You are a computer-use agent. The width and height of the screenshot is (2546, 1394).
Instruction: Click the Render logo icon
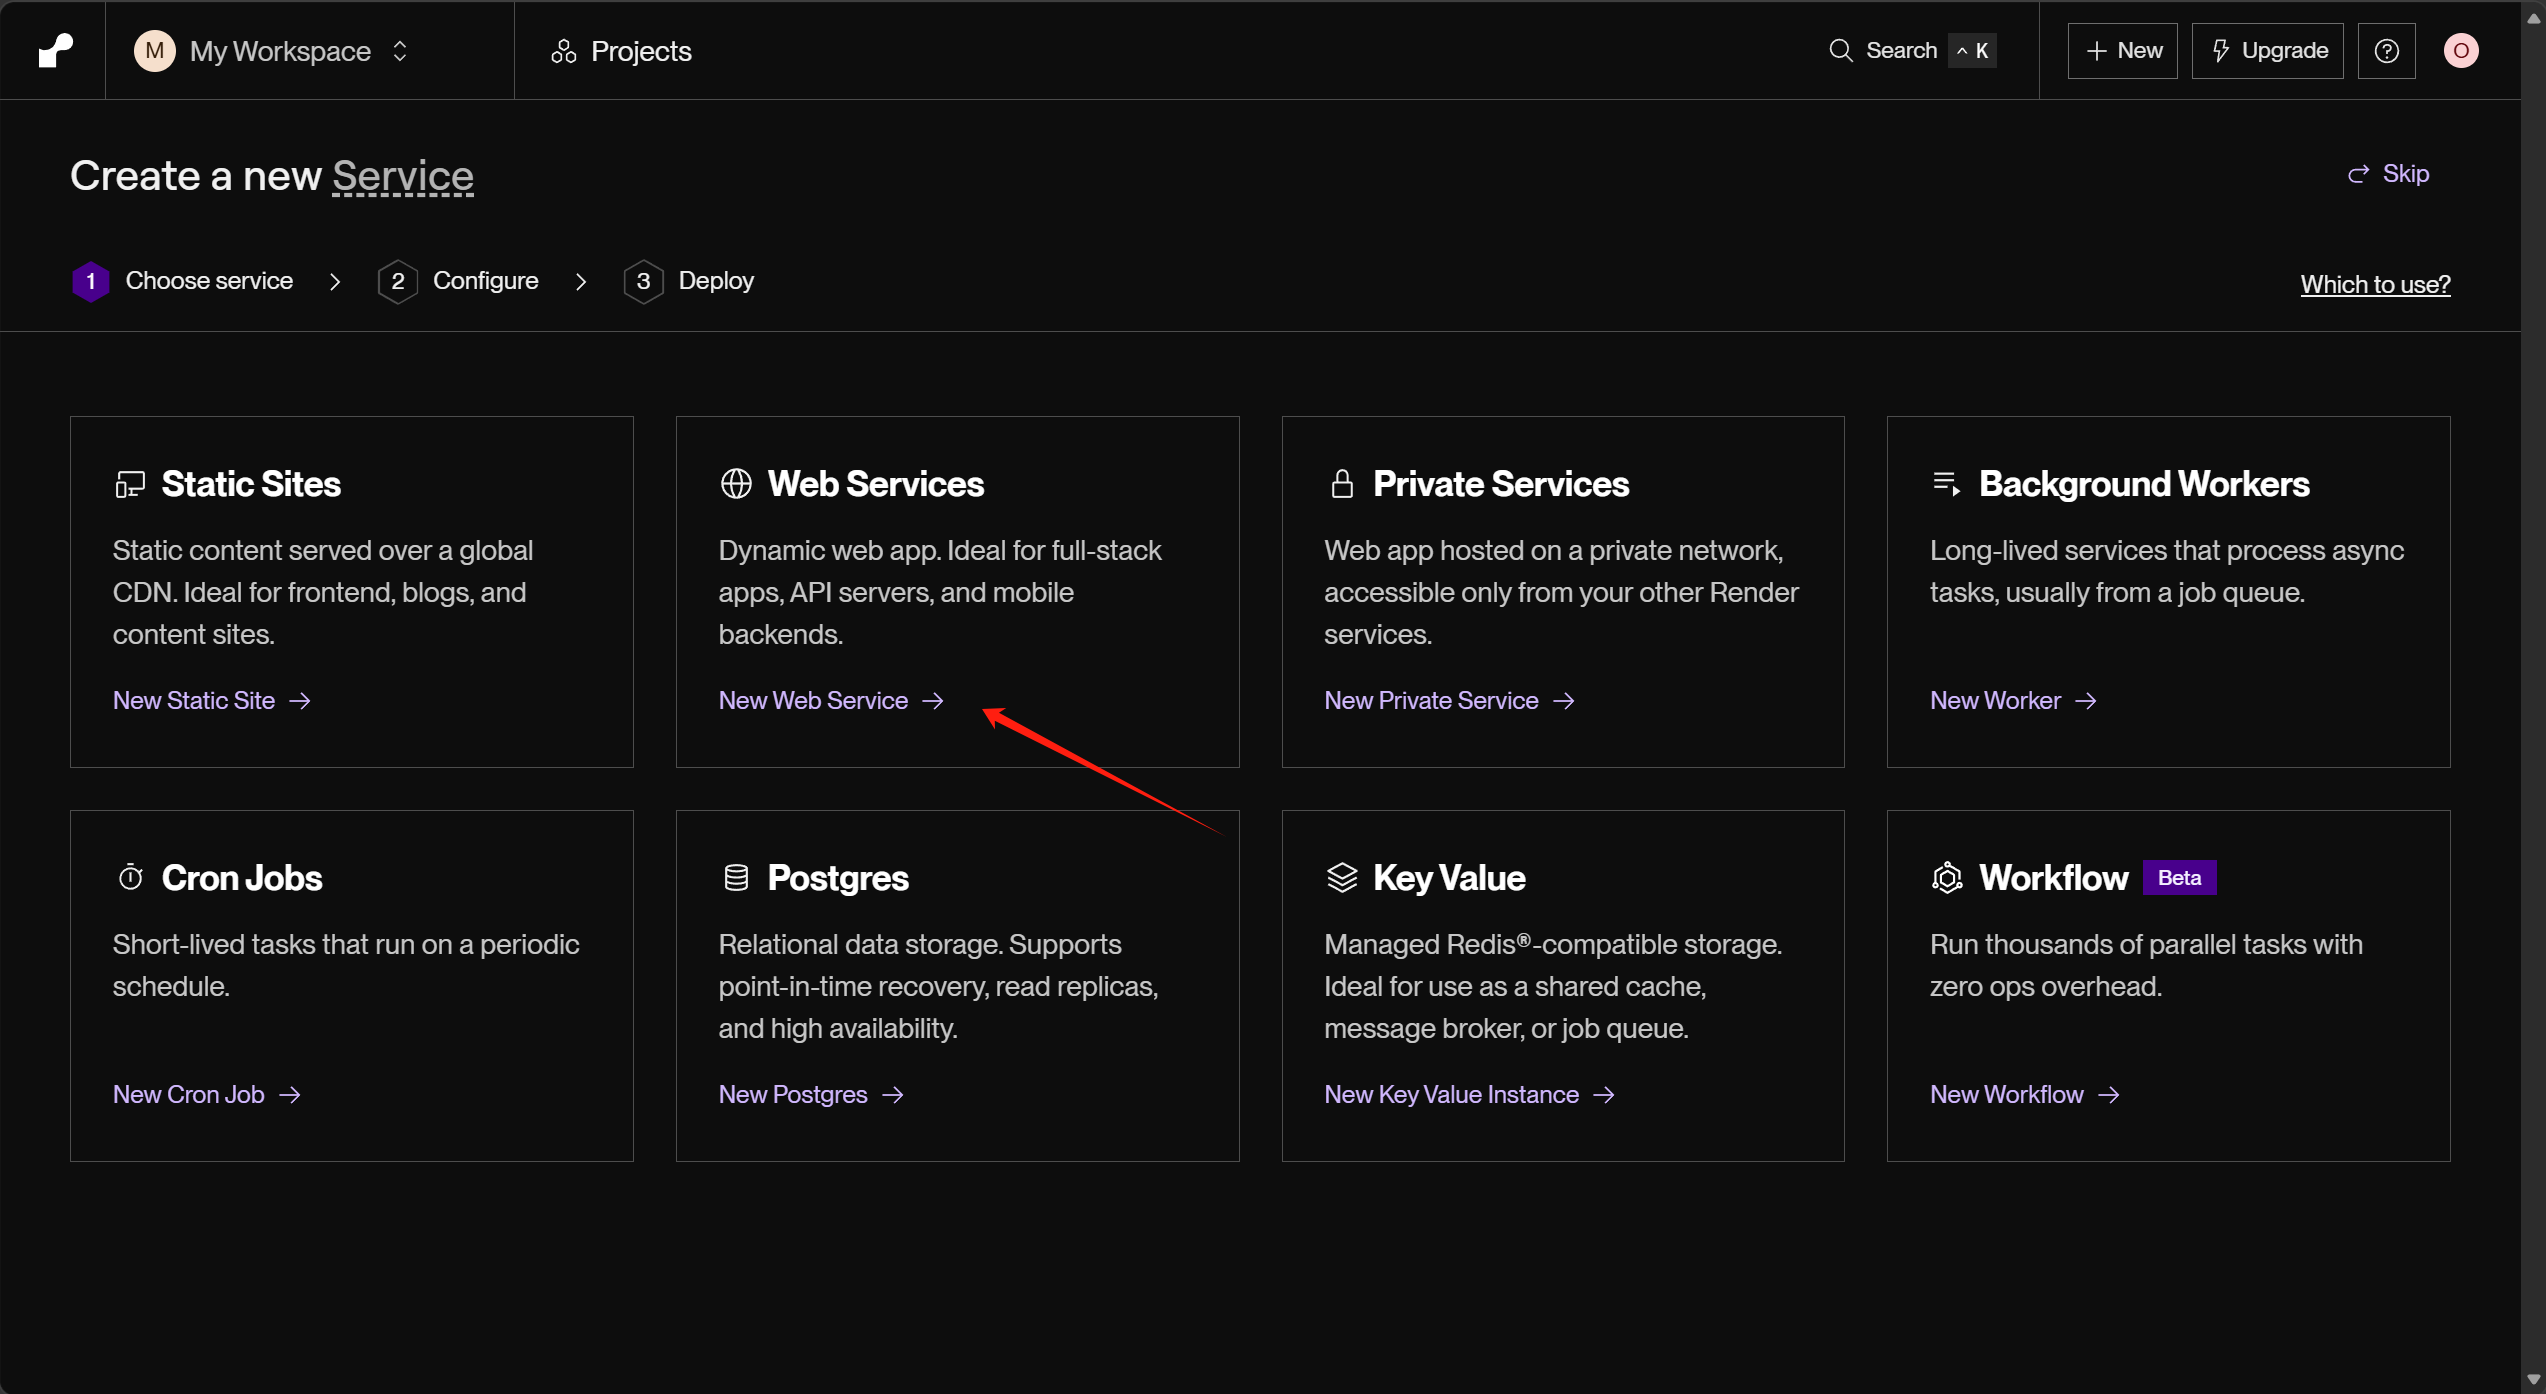click(56, 50)
